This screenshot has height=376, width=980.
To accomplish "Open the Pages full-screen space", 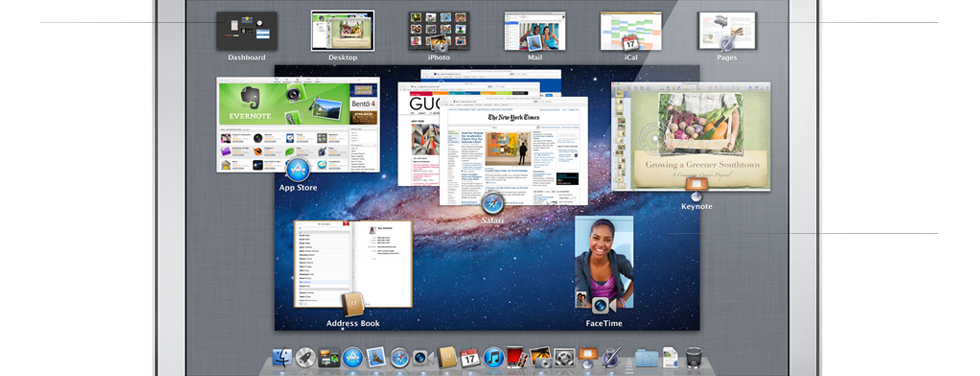I will click(727, 31).
